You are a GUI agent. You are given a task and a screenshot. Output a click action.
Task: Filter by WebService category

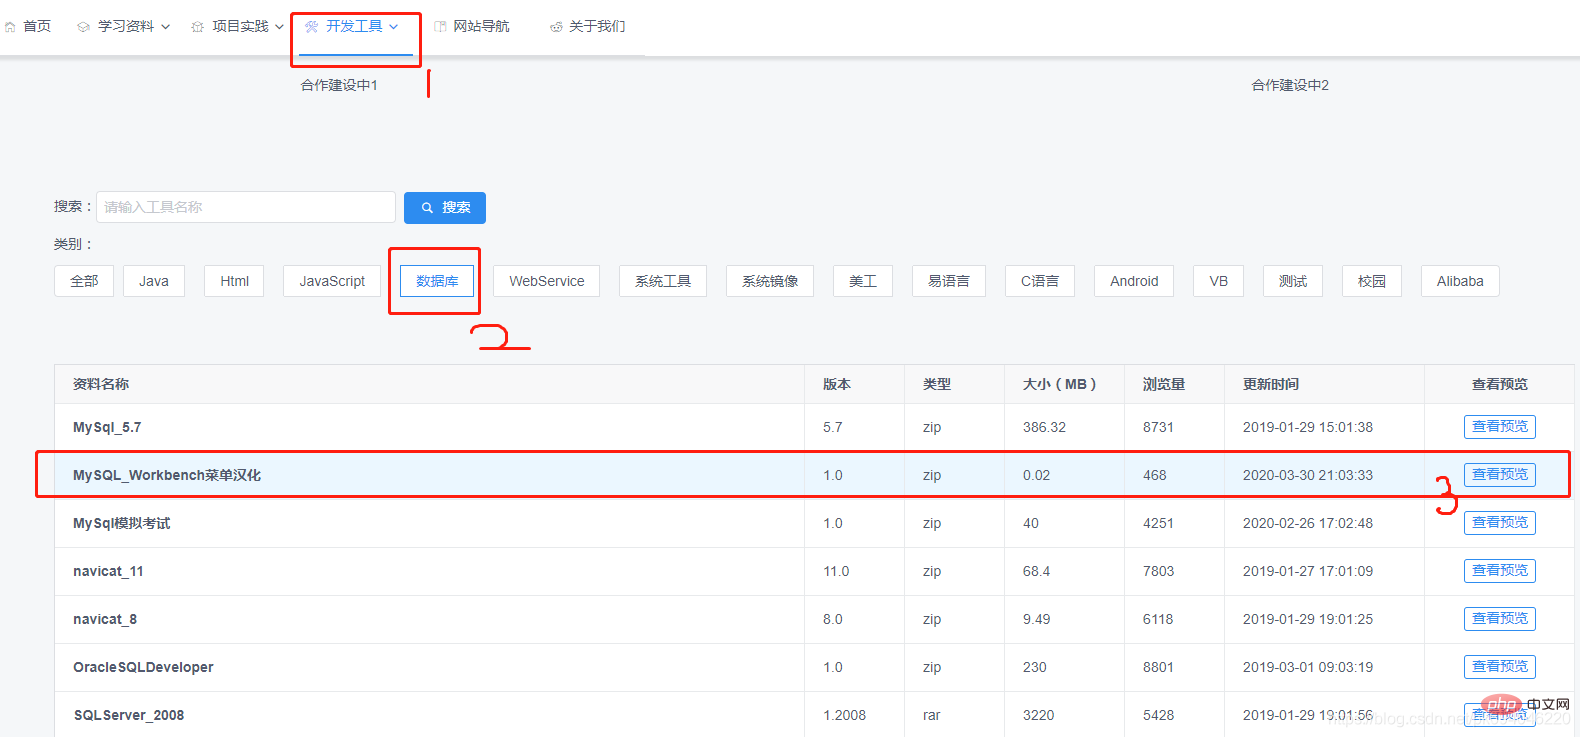(546, 281)
